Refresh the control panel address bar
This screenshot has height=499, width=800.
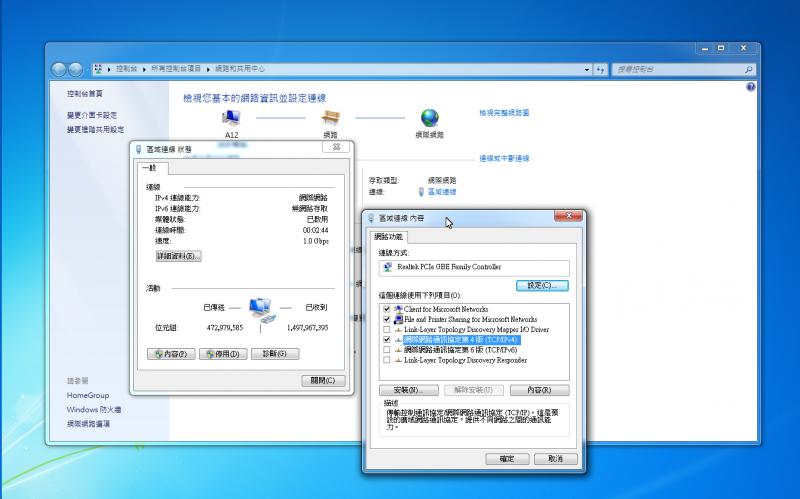[601, 69]
